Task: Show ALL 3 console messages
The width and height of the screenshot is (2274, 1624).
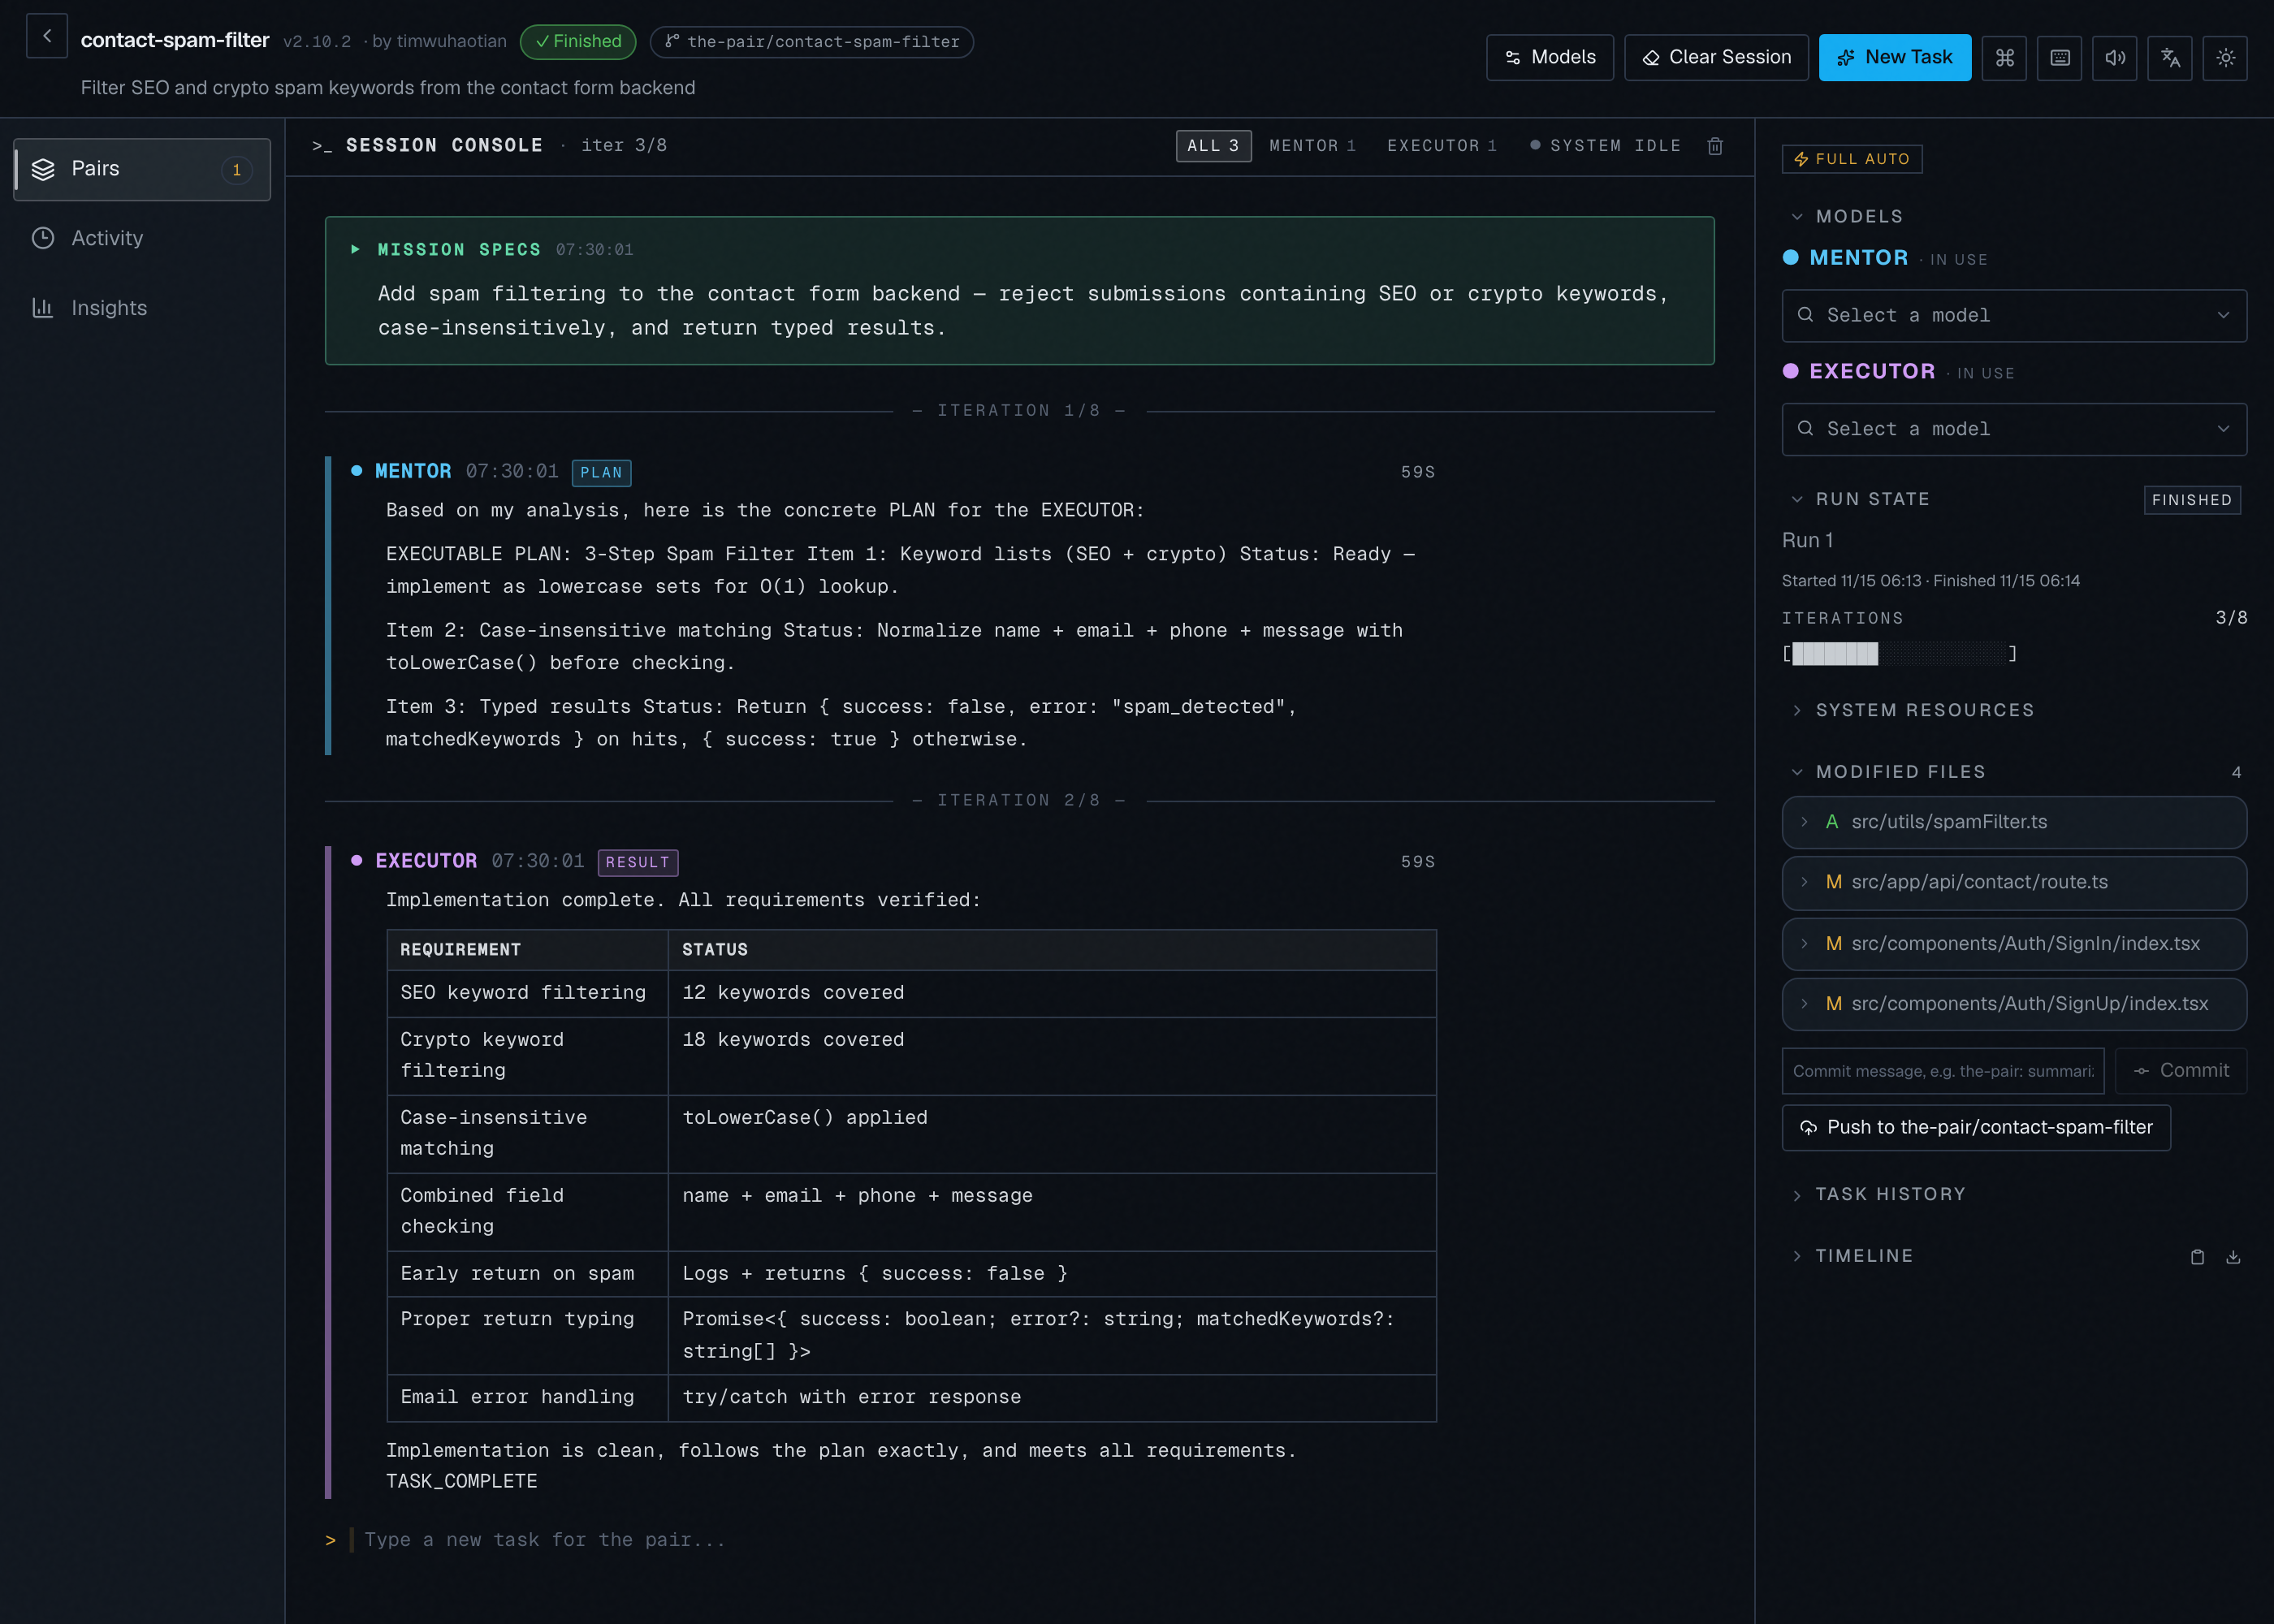Action: pyautogui.click(x=1213, y=146)
